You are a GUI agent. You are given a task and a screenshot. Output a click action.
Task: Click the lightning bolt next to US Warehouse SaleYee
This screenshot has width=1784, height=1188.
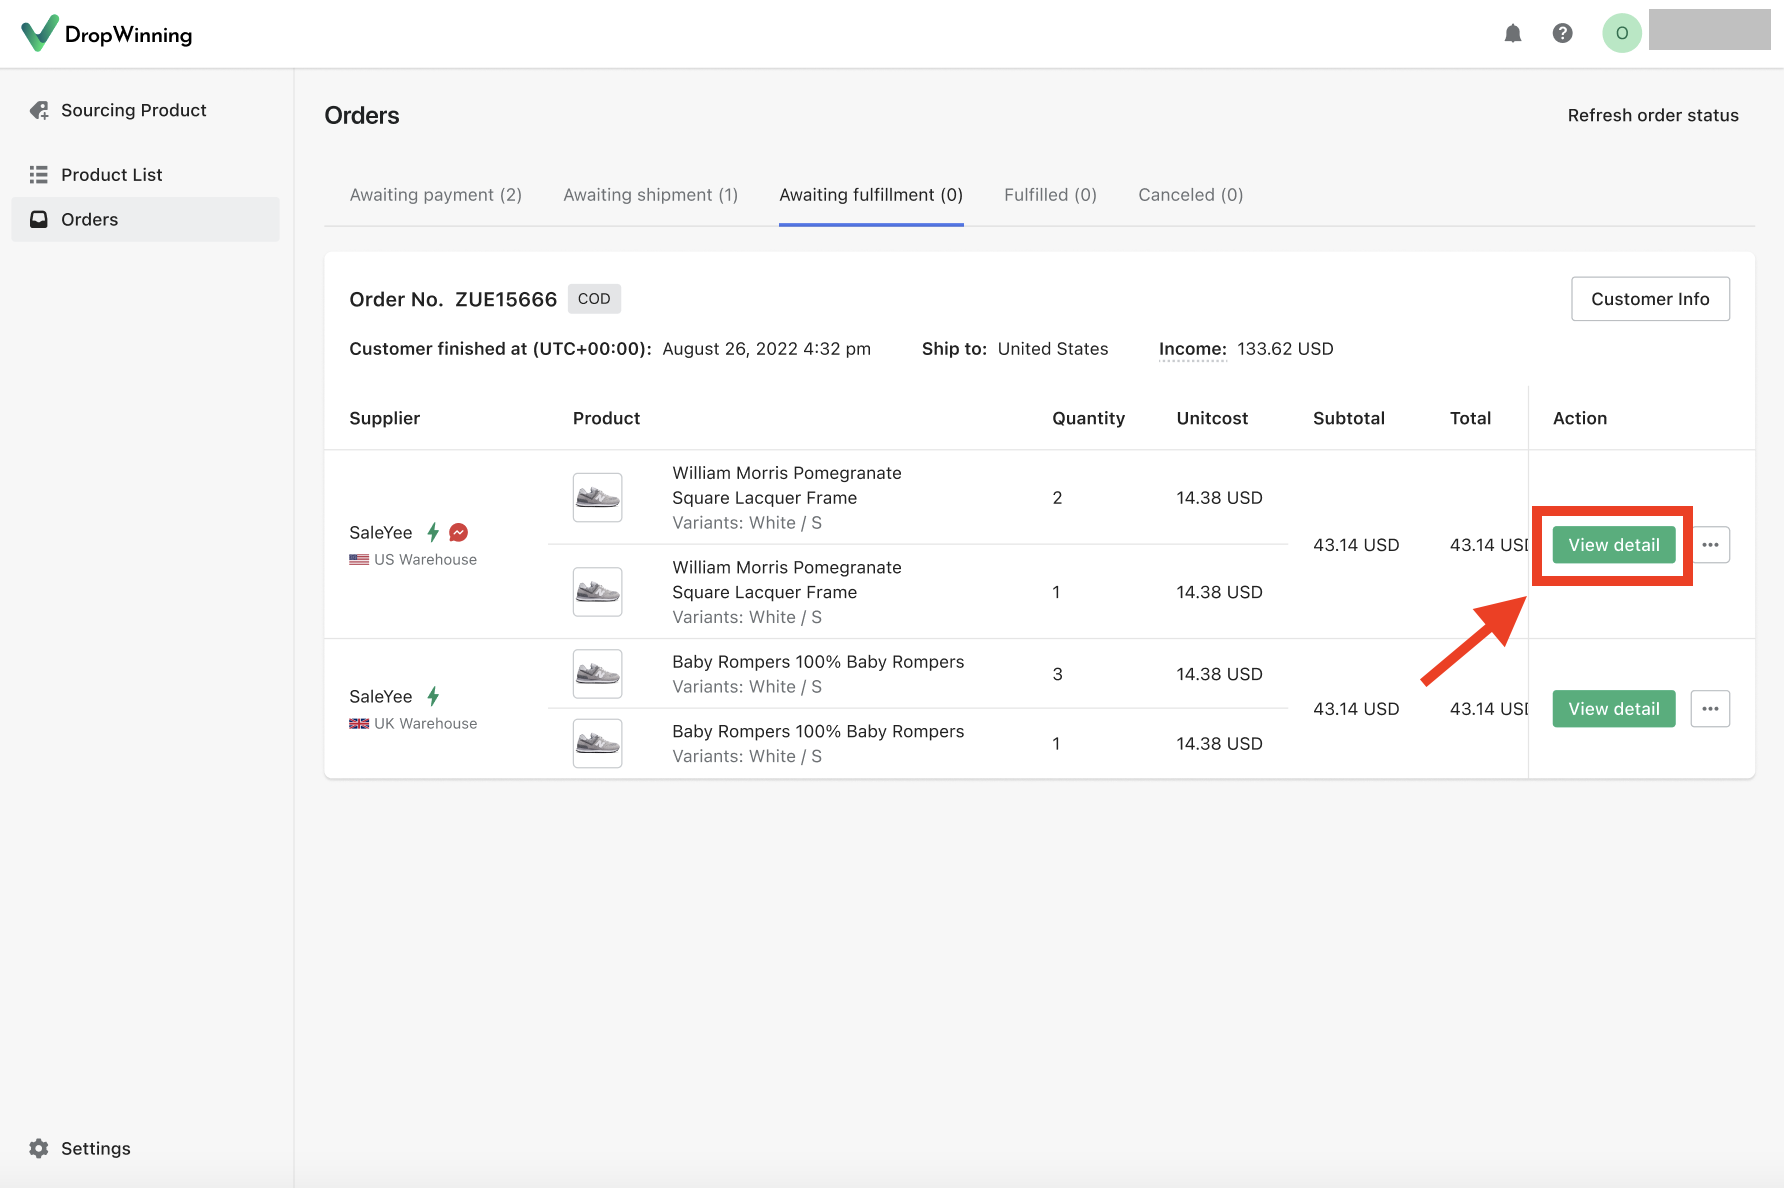433,532
